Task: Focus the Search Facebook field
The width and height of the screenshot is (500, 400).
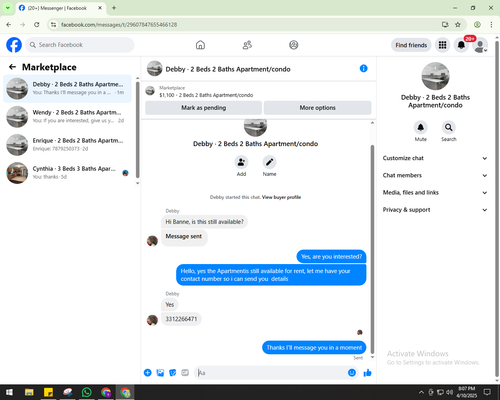Action: point(80,45)
